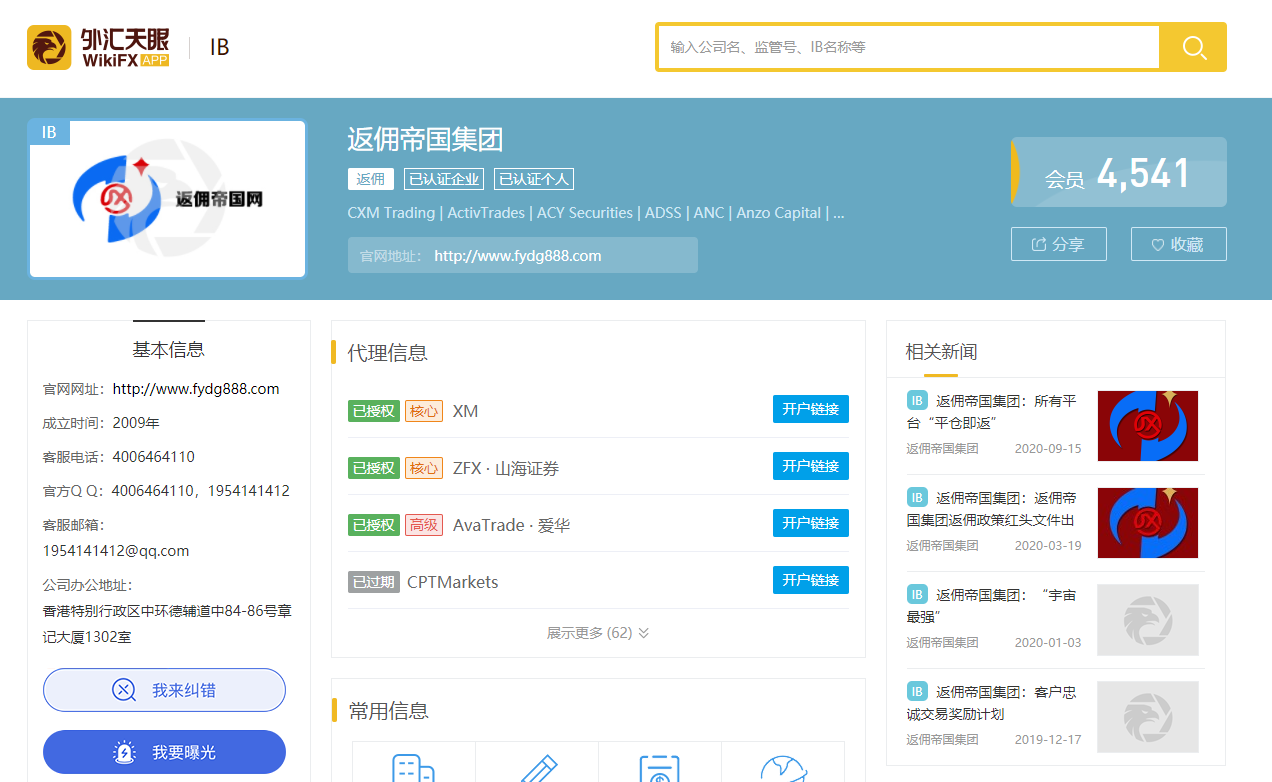Screen dimensions: 1272x782
Task: Open the AvaTrade · 爱华 broker name
Action: coord(511,525)
